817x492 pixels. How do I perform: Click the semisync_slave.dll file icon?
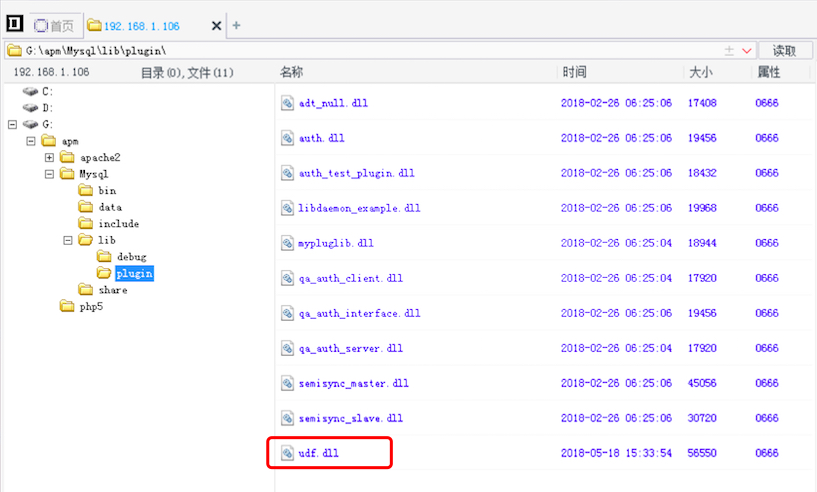[287, 418]
